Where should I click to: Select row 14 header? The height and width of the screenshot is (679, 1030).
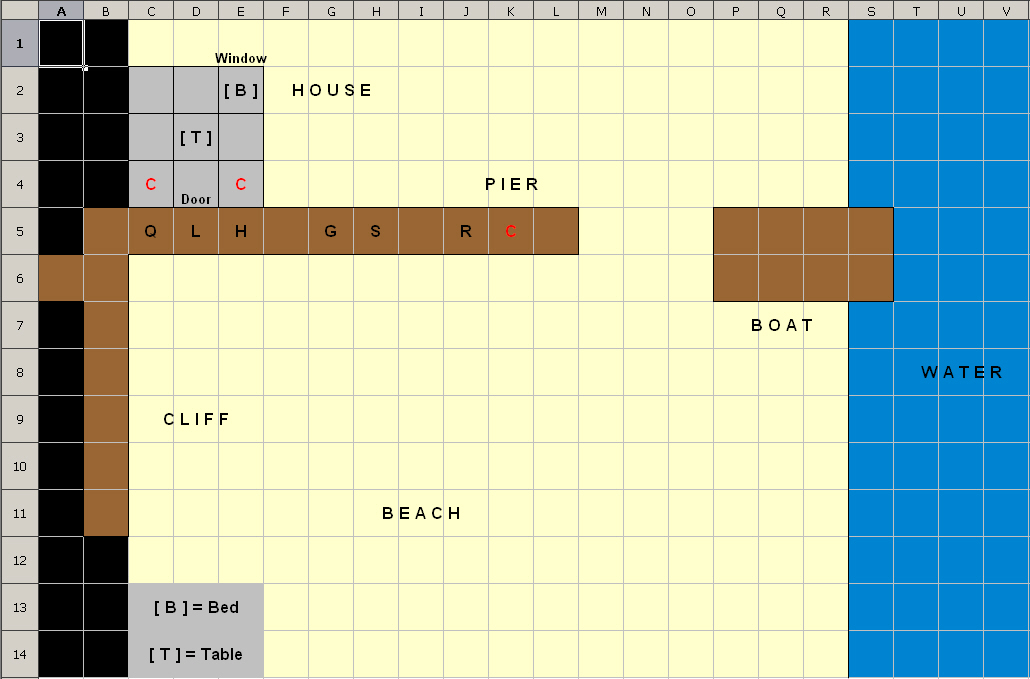19,654
